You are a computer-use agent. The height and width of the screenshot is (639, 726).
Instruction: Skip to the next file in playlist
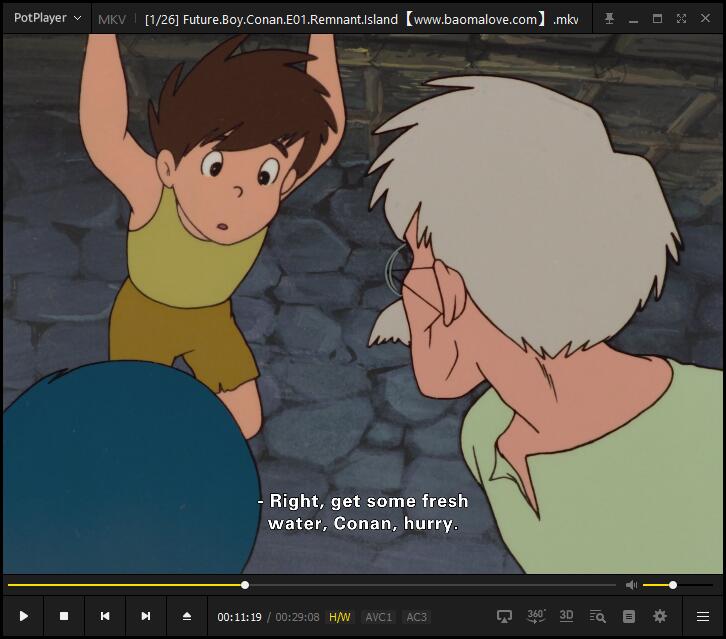[x=145, y=616]
